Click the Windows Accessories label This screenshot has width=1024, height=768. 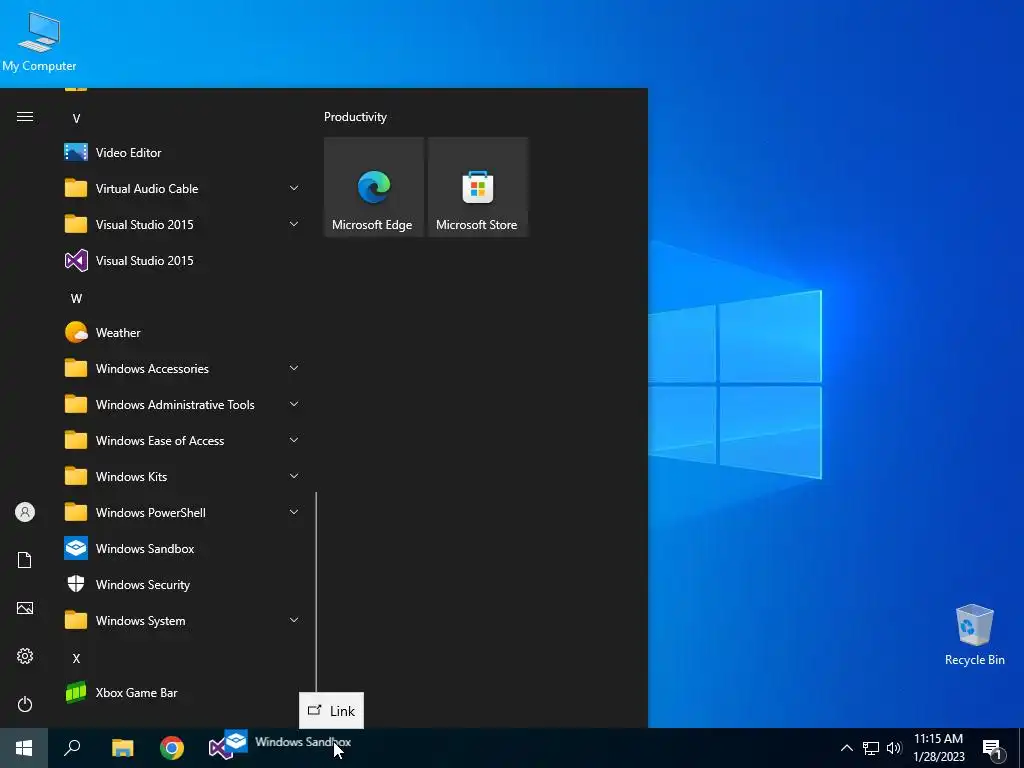tap(152, 368)
